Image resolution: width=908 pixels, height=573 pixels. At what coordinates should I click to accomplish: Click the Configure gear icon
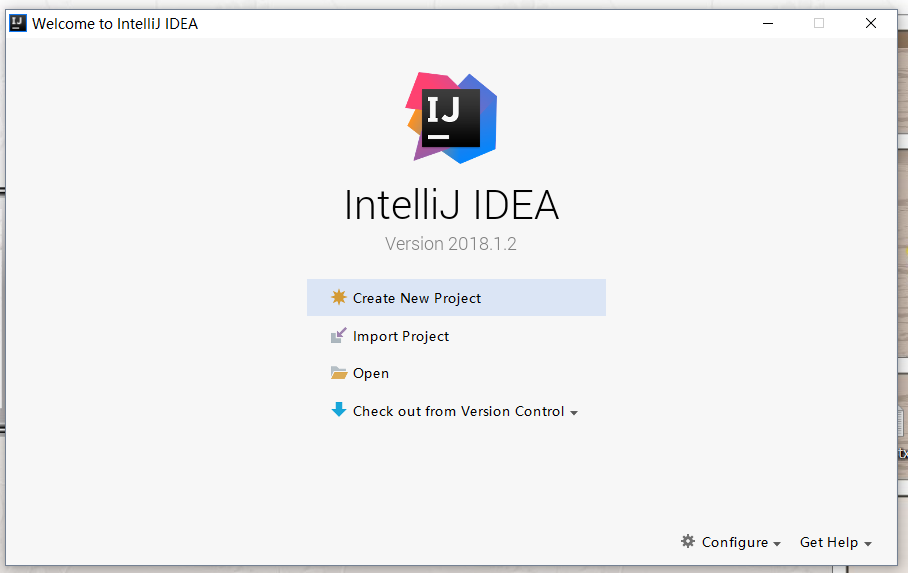(x=688, y=541)
